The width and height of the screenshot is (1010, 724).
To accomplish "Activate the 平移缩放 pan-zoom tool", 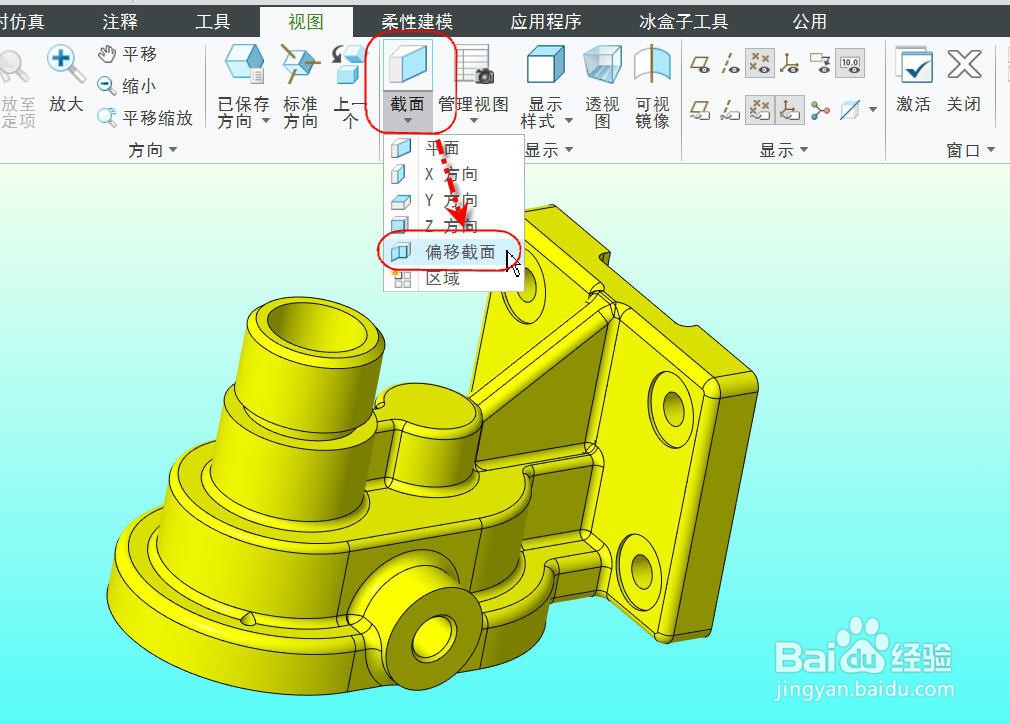I will tap(145, 118).
